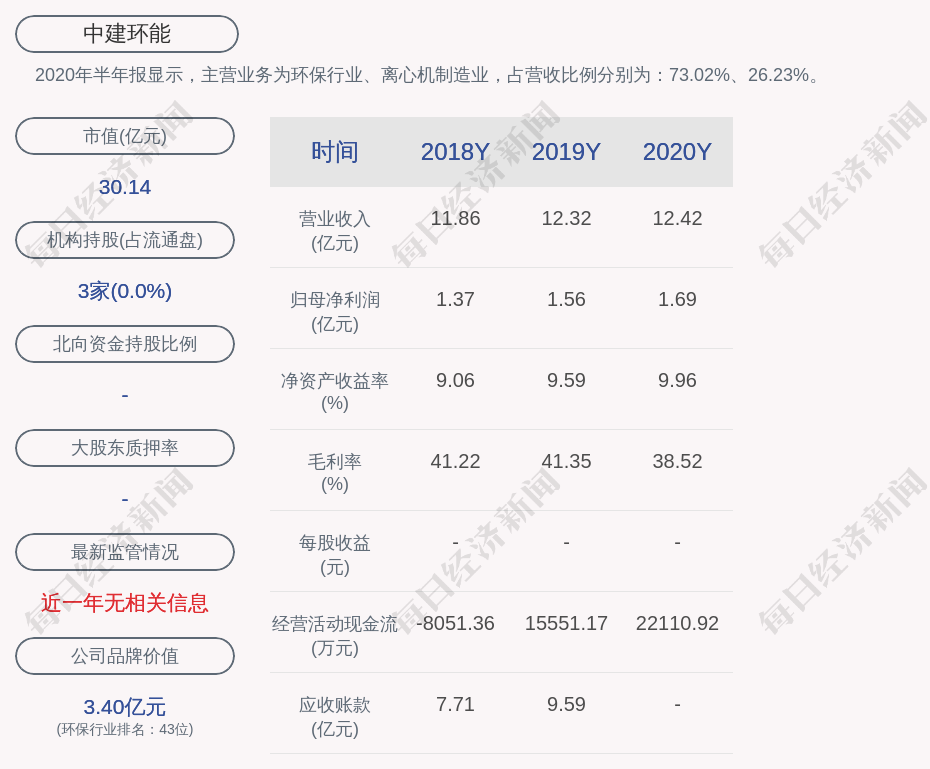This screenshot has height=769, width=930.
Task: Click the 归母净利润 (亿元) row label
Action: tap(335, 312)
